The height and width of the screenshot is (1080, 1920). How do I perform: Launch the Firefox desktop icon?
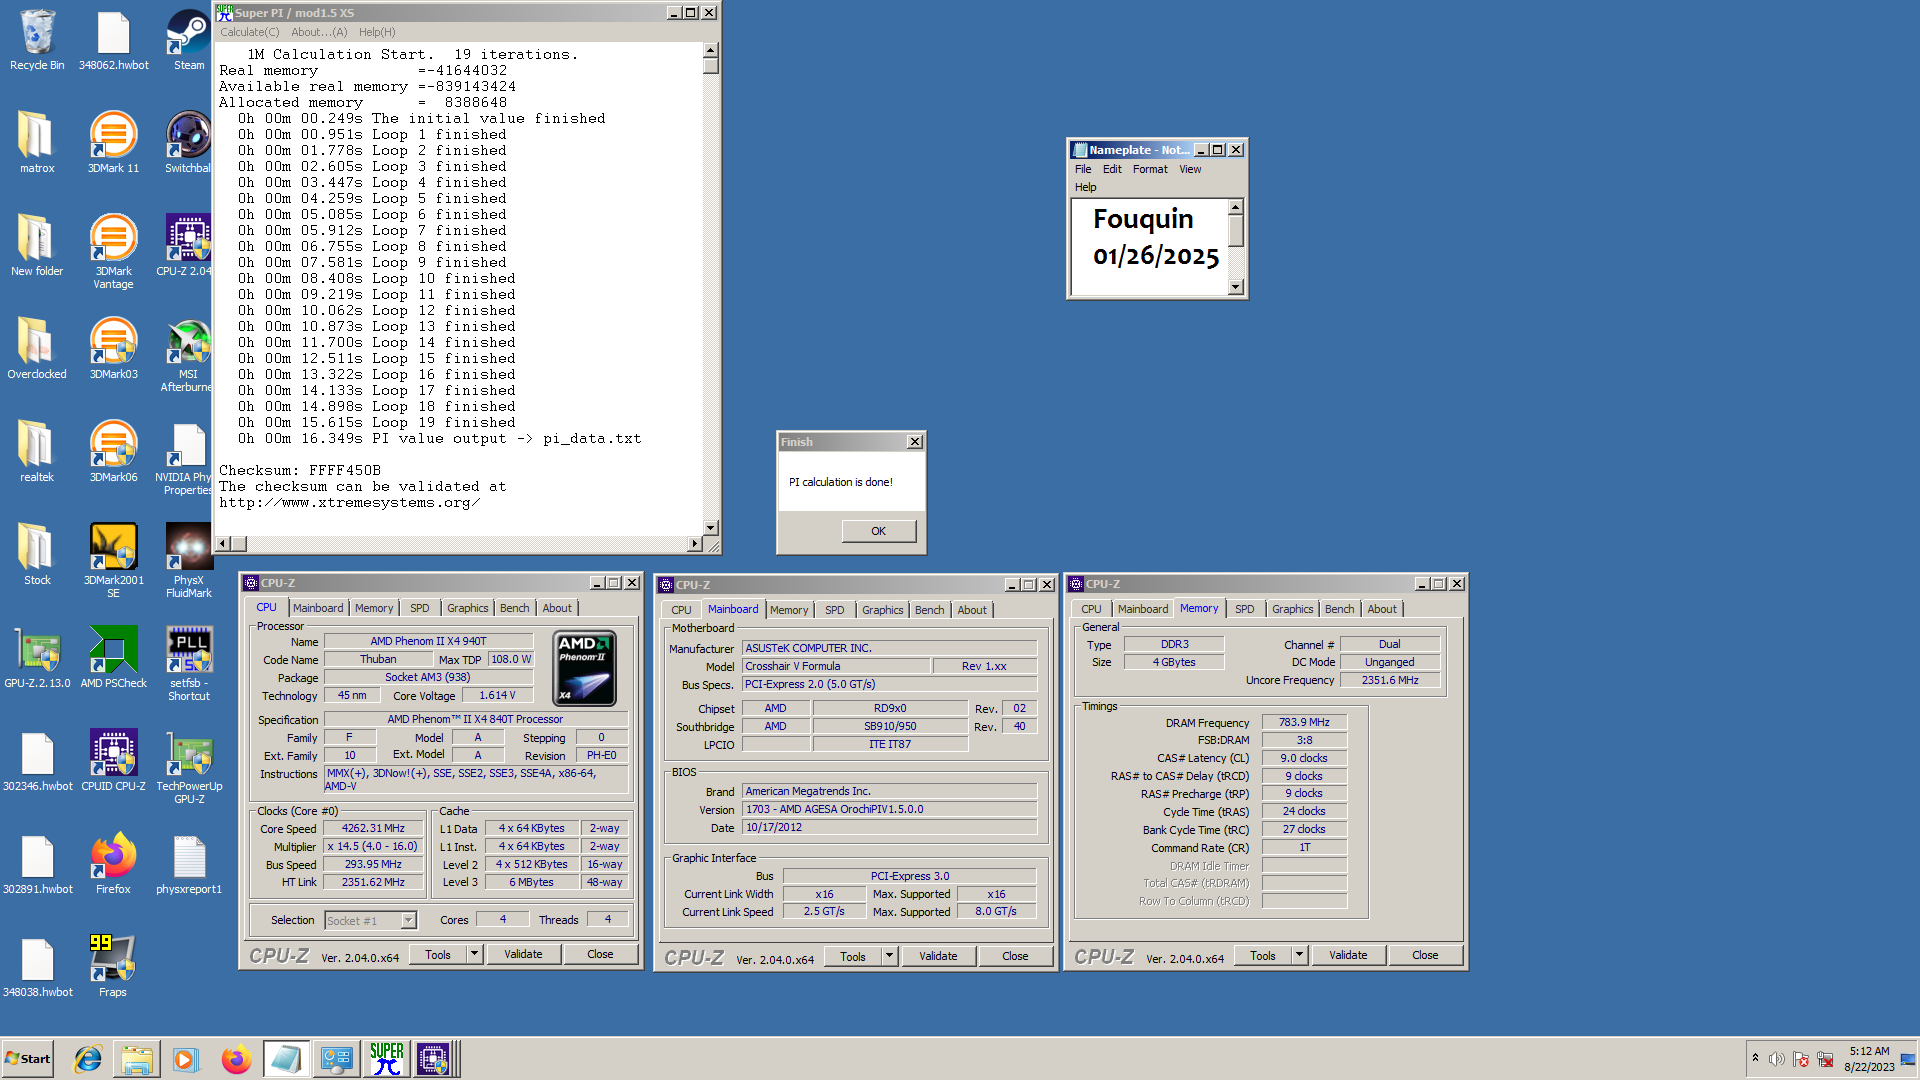113,863
